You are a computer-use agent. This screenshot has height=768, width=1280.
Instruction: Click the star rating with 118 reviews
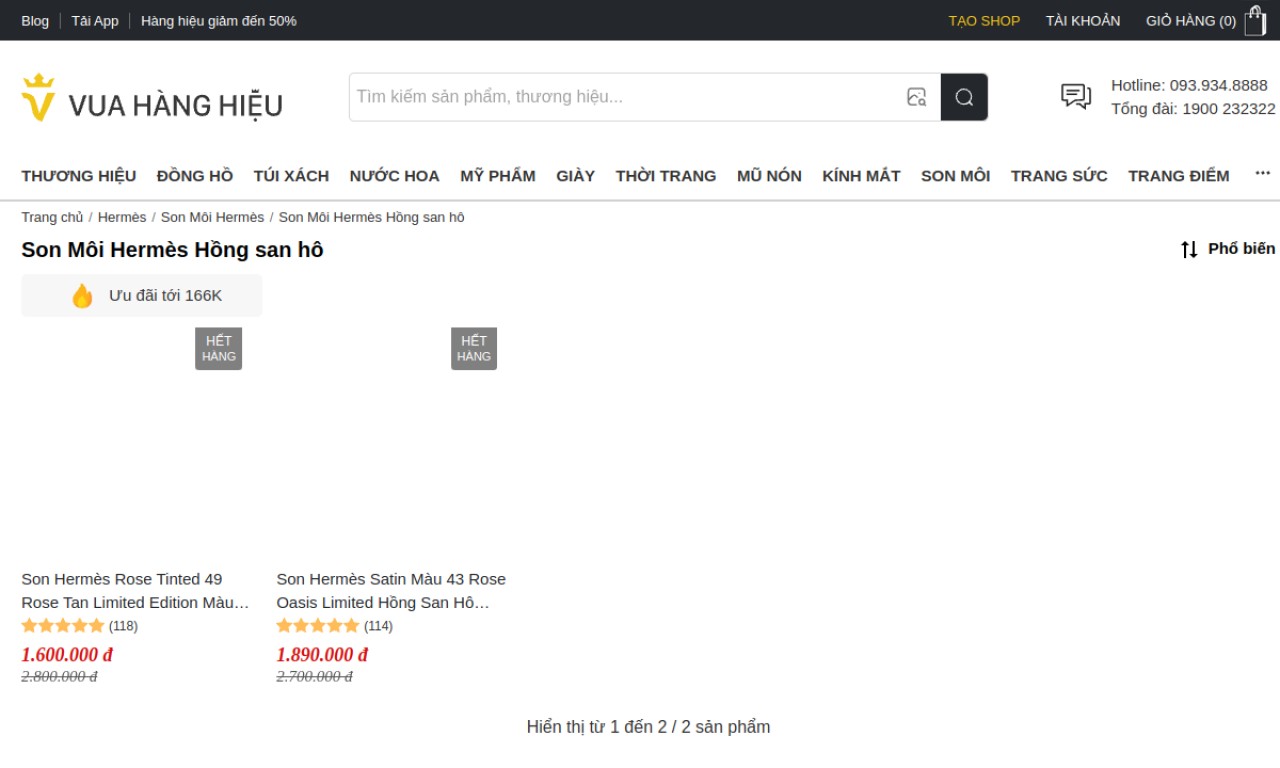click(x=63, y=626)
